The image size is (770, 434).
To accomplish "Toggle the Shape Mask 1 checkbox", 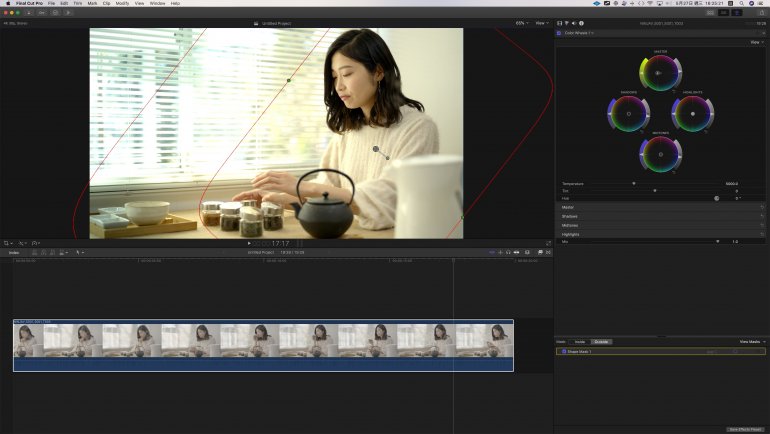I will [x=563, y=352].
